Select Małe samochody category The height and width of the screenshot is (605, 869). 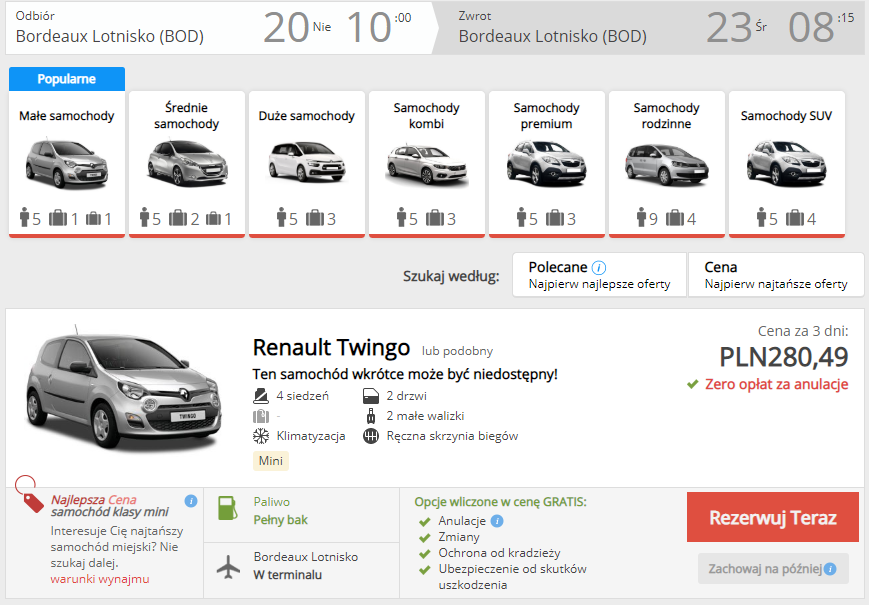[67, 164]
